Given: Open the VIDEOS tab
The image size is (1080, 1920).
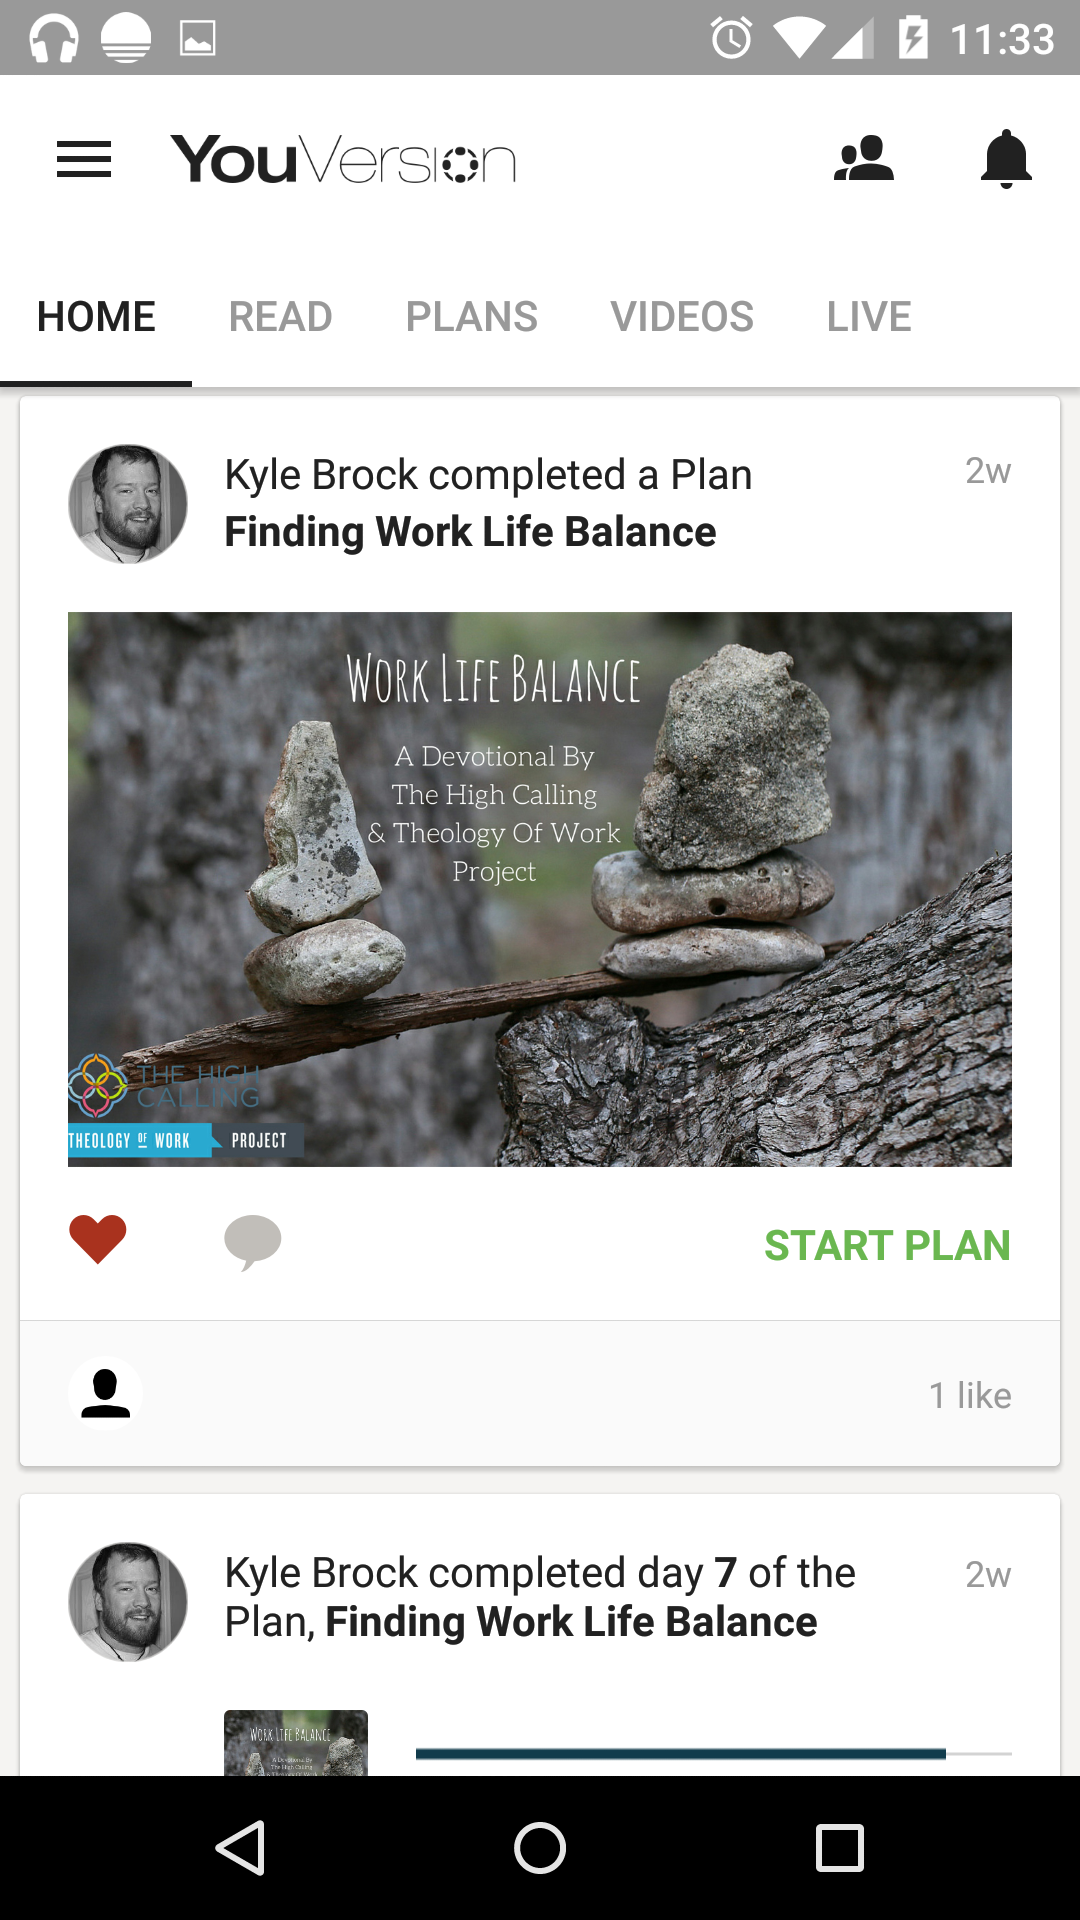Looking at the screenshot, I should pyautogui.click(x=682, y=317).
